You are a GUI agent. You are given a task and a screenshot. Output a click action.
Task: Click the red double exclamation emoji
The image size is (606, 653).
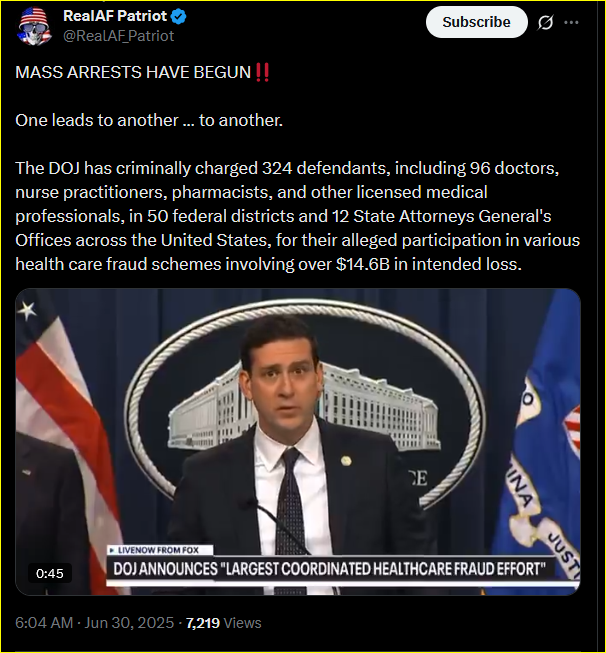pos(262,72)
